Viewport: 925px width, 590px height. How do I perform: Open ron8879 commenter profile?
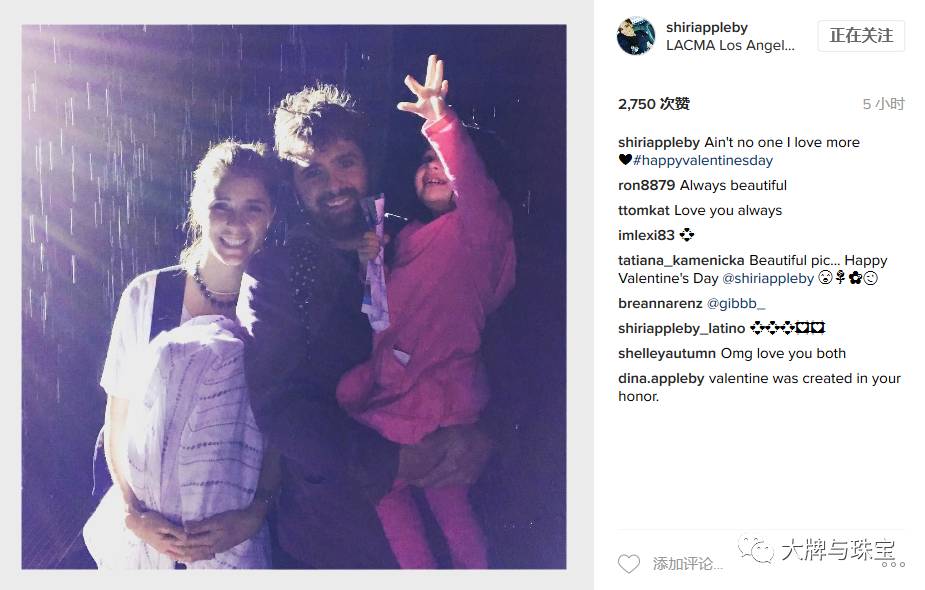646,185
